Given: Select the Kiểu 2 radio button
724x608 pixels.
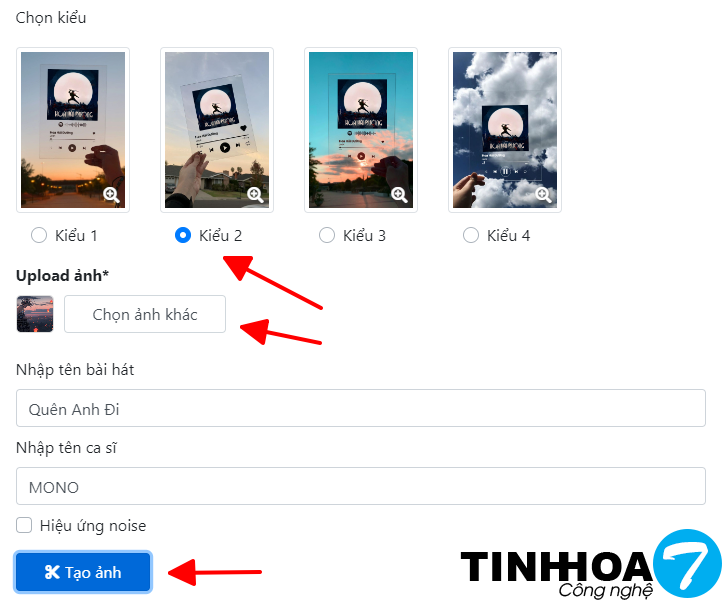Looking at the screenshot, I should point(183,235).
